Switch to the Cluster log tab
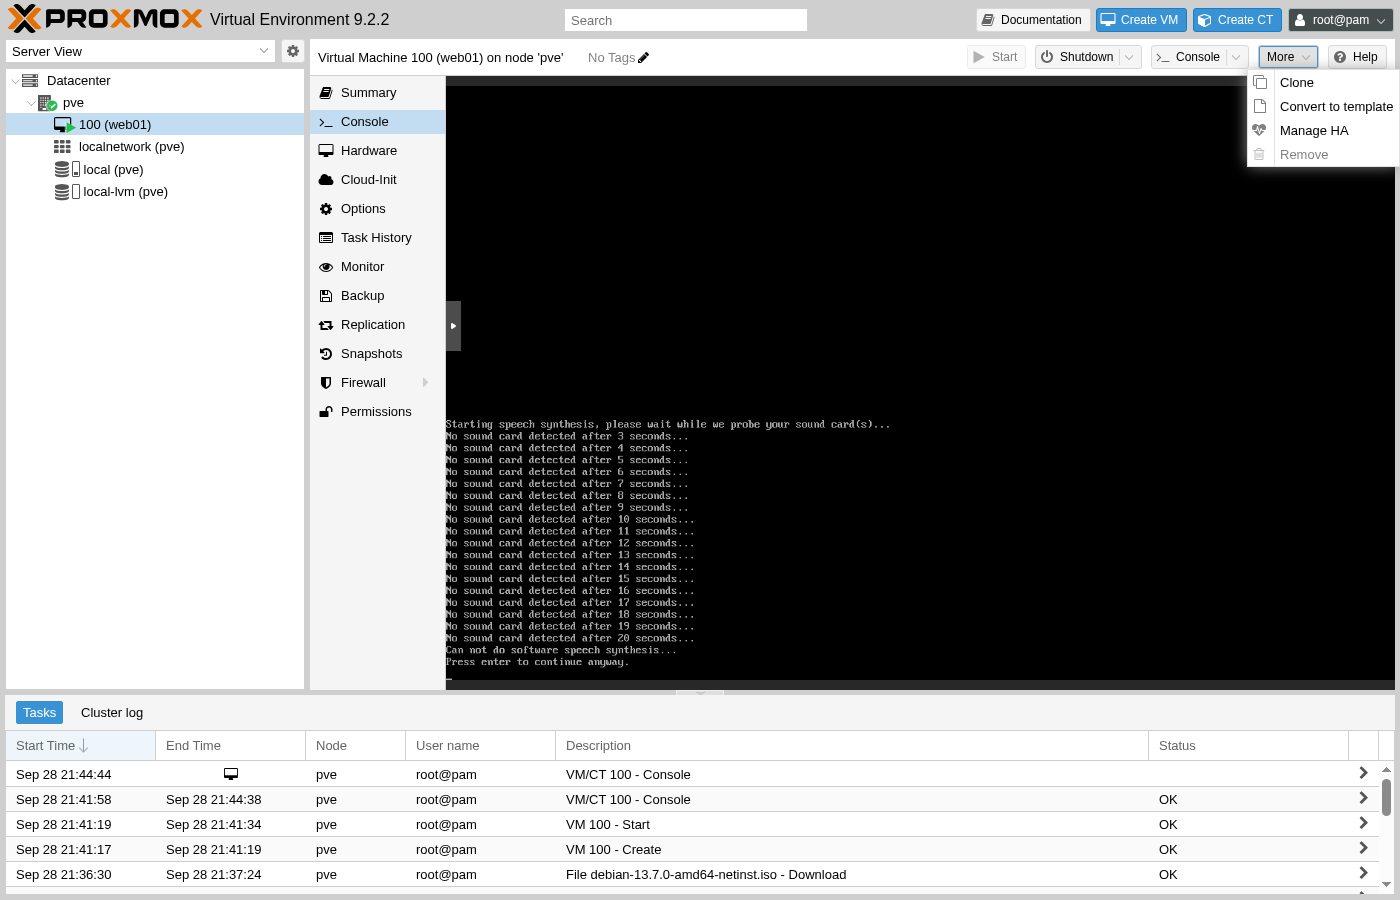The width and height of the screenshot is (1400, 900). point(112,712)
